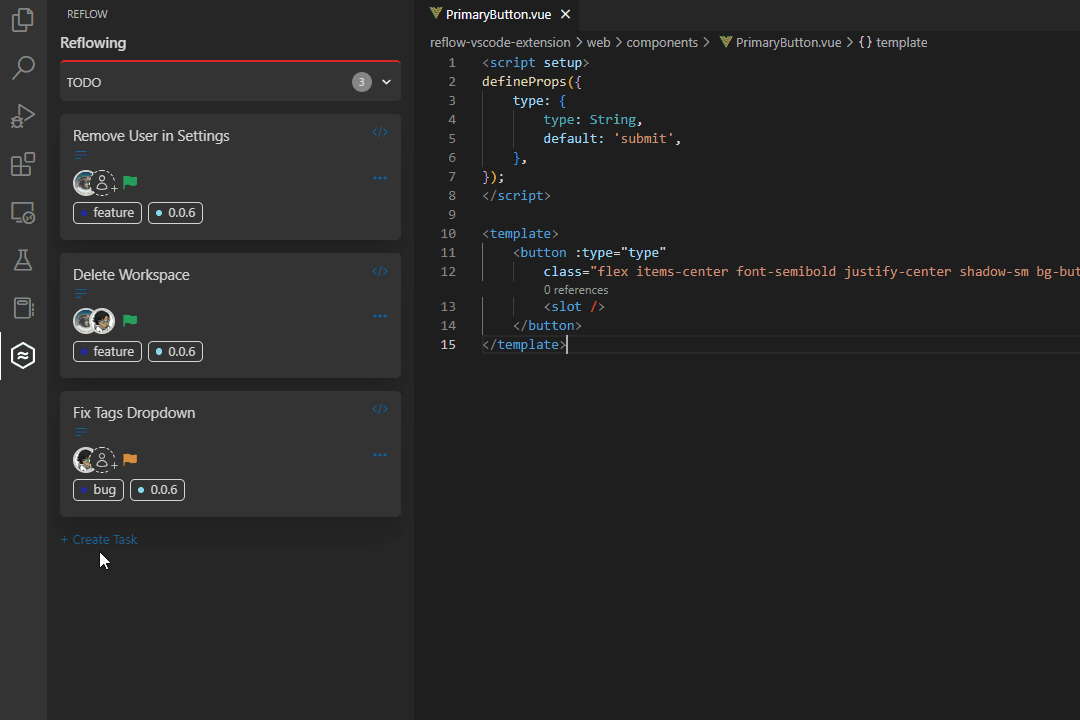Screen dimensions: 1080x720
Task: Open the Reflow hexagon sidebar icon
Action: click(22, 355)
